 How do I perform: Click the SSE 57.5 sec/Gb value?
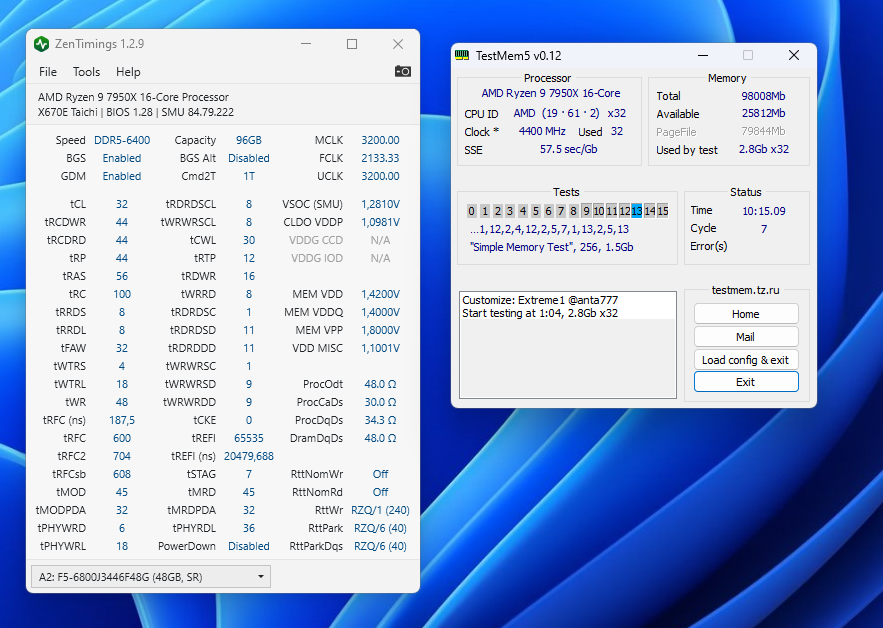click(x=568, y=149)
